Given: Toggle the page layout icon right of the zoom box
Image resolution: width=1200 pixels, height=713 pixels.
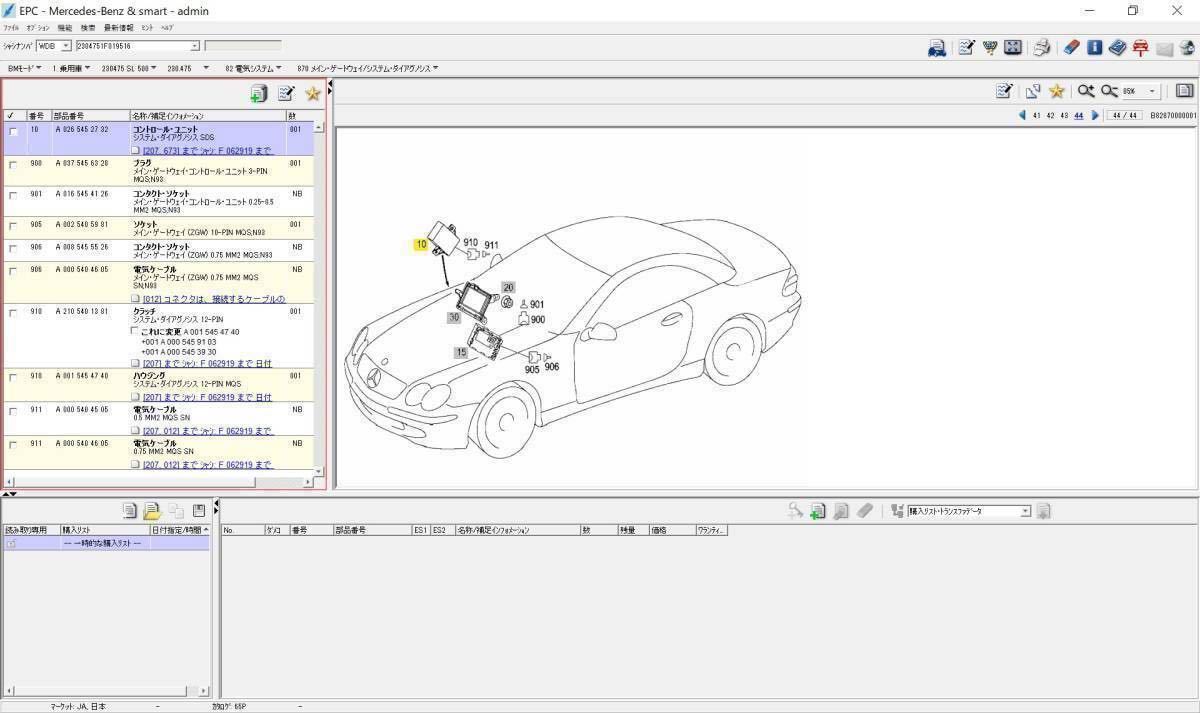Looking at the screenshot, I should pyautogui.click(x=1184, y=91).
